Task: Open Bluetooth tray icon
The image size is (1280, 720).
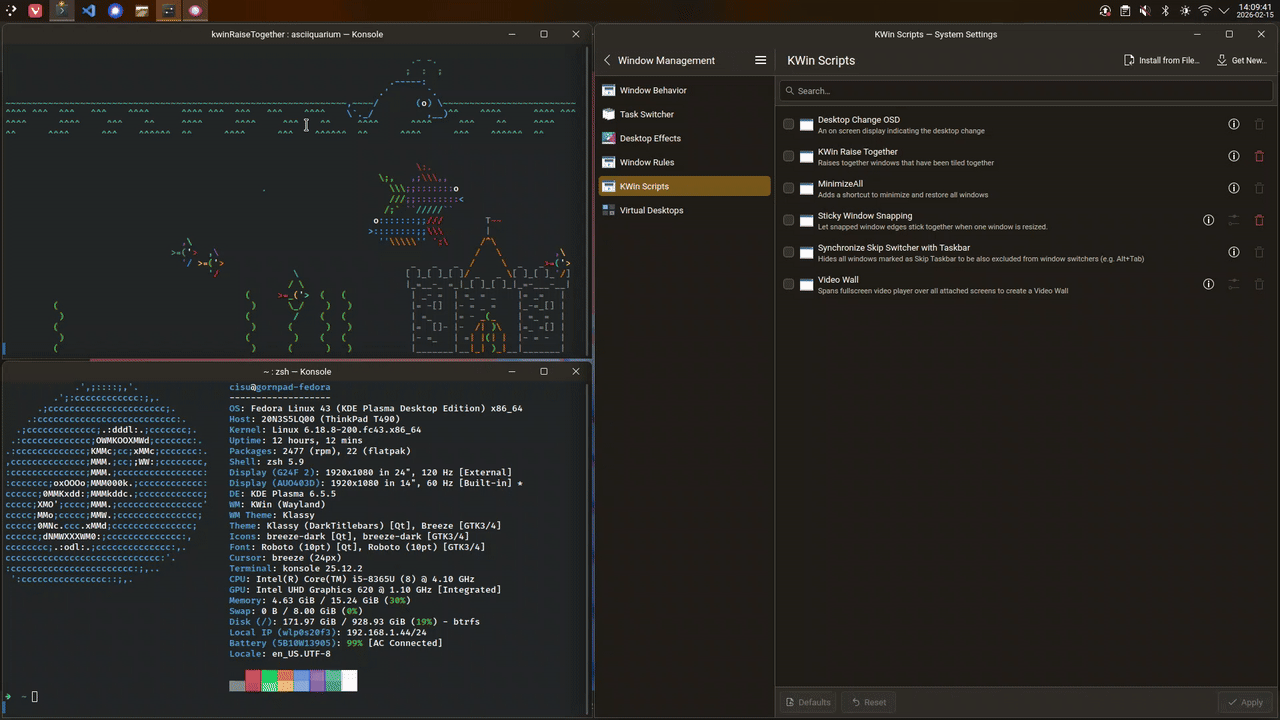Action: coord(1165,11)
